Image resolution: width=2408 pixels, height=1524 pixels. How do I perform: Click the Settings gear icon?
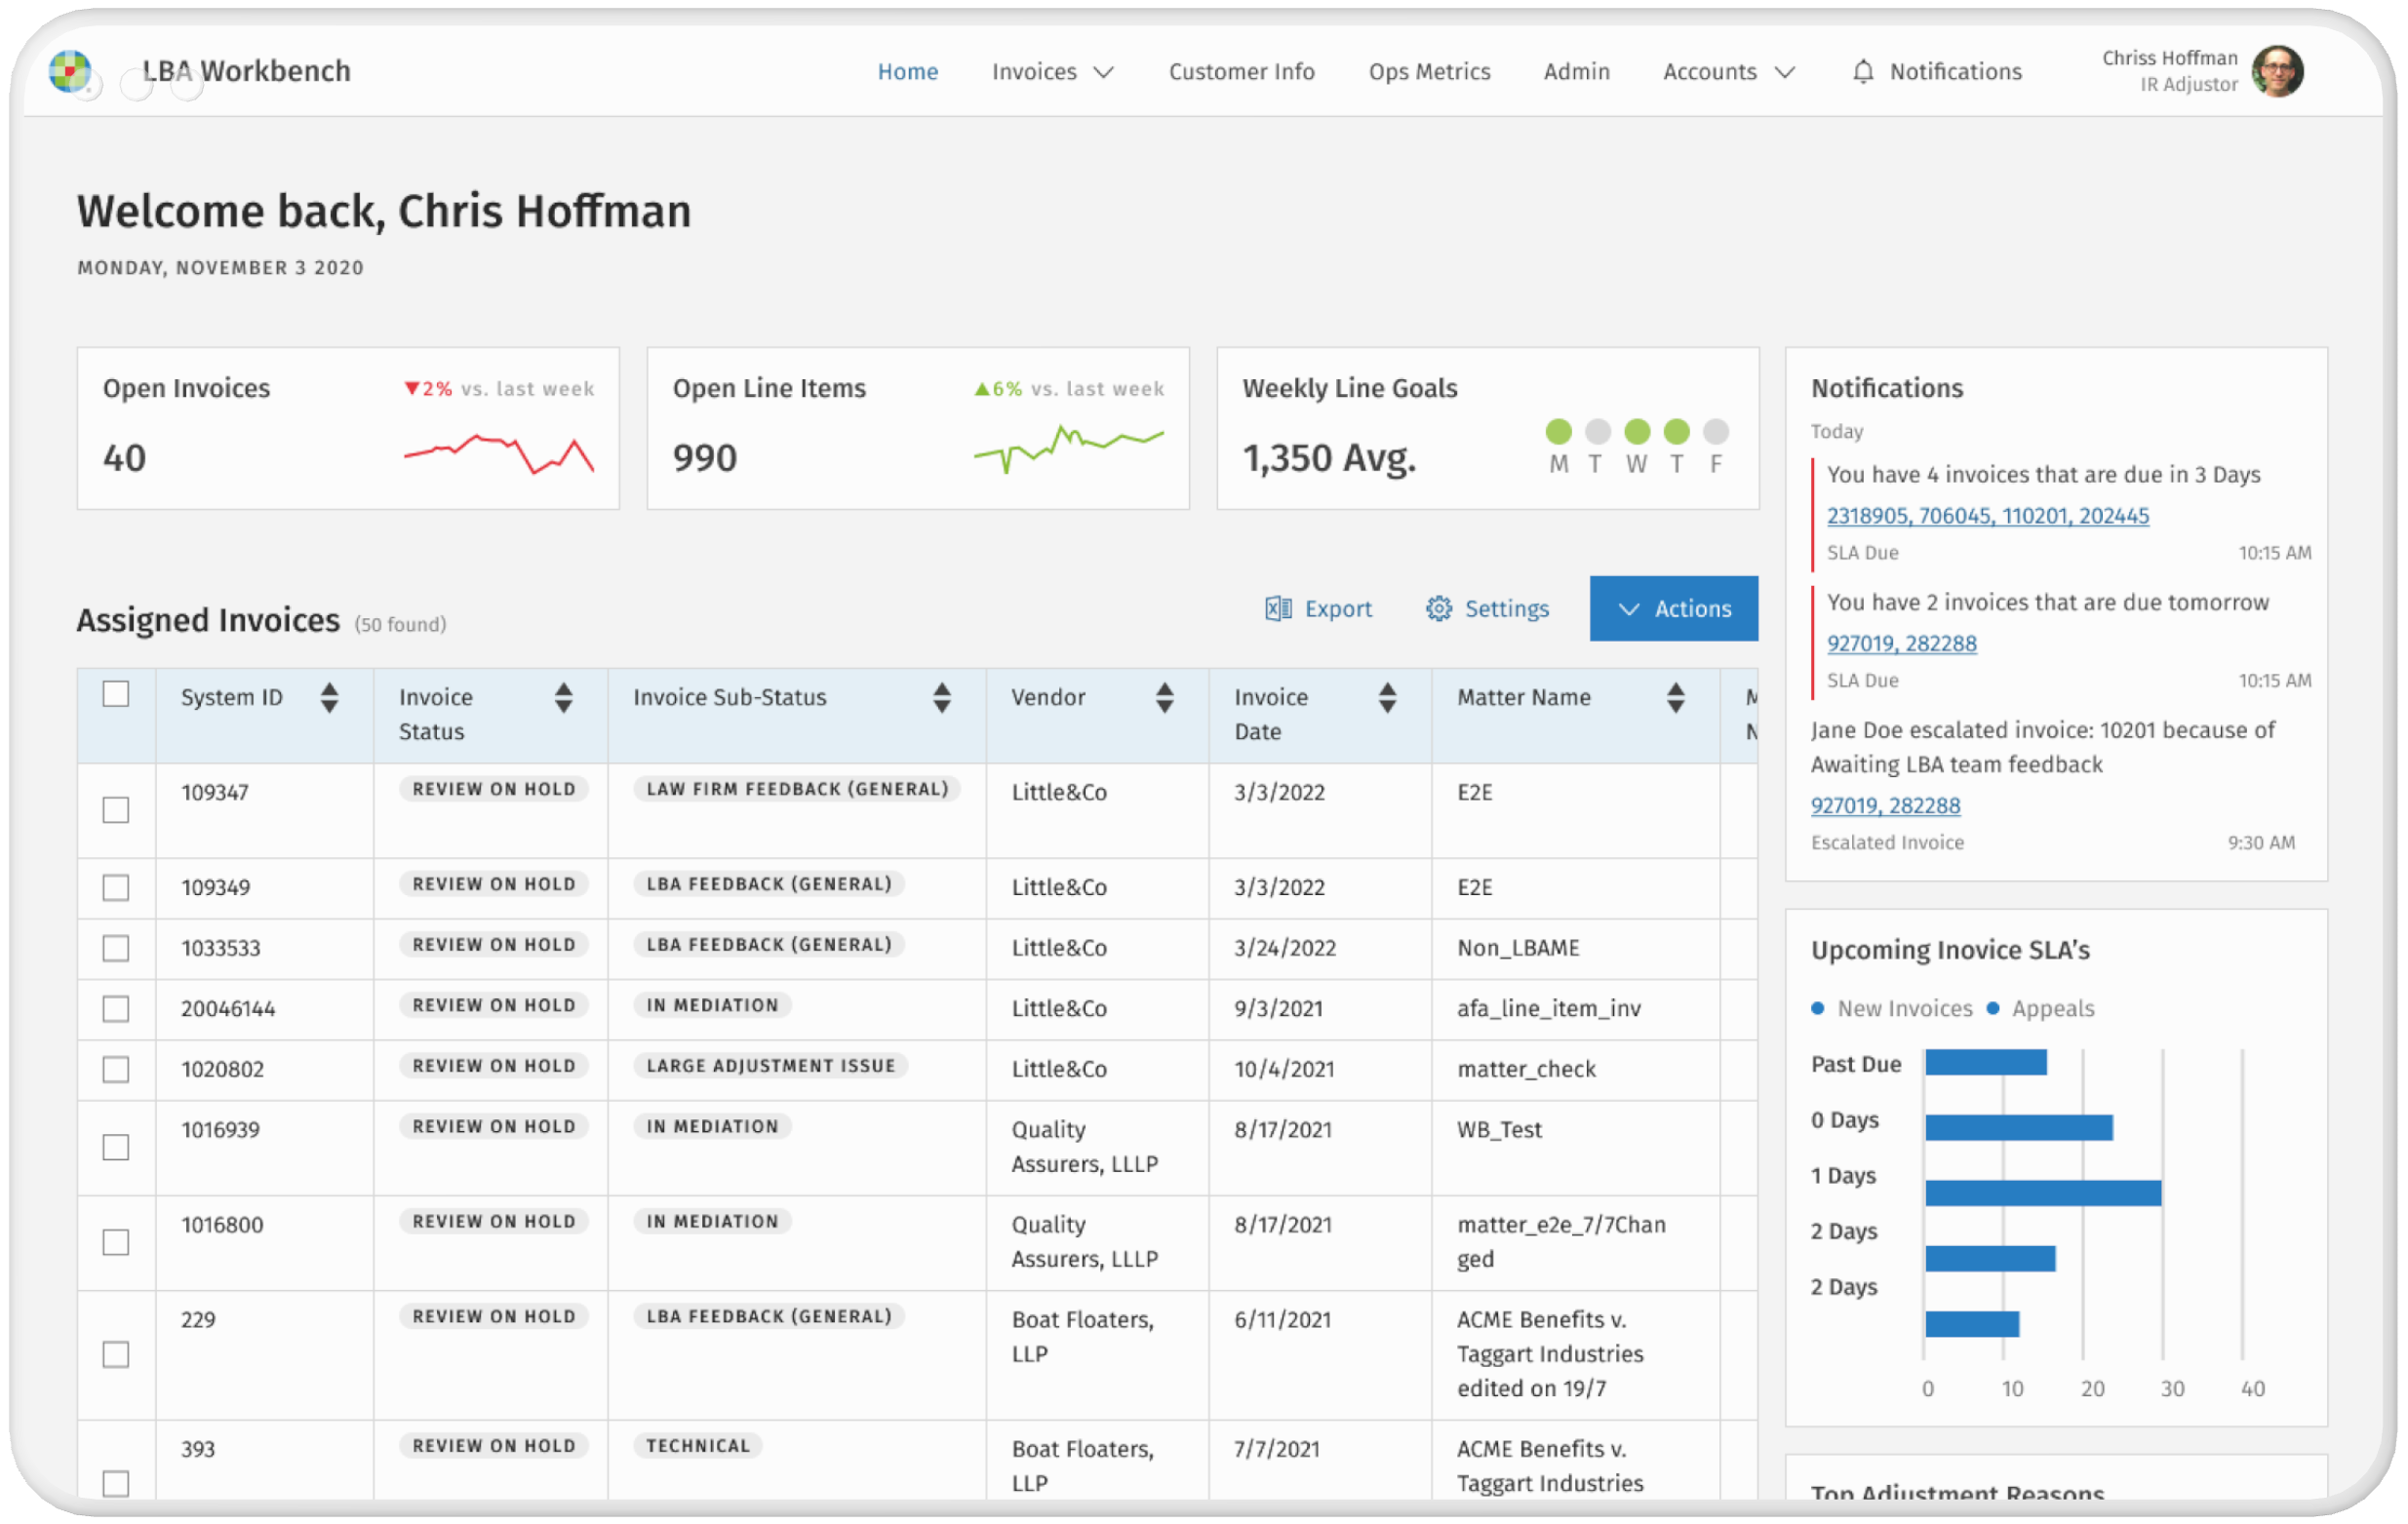pyautogui.click(x=1438, y=608)
